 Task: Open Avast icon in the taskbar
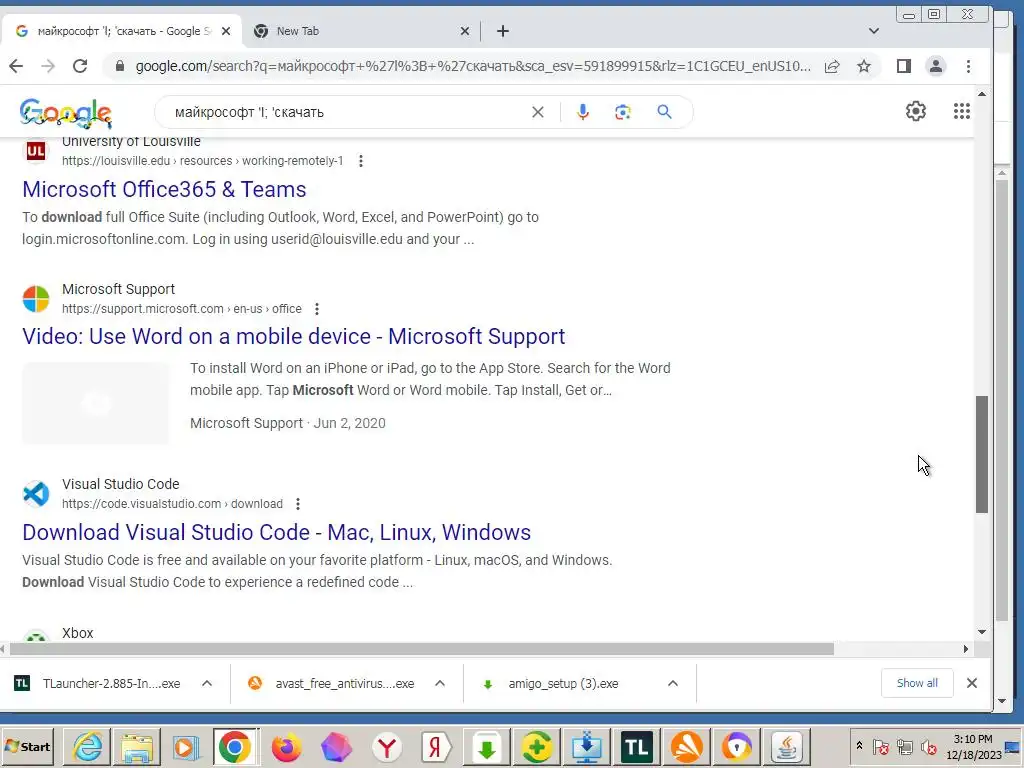click(686, 746)
